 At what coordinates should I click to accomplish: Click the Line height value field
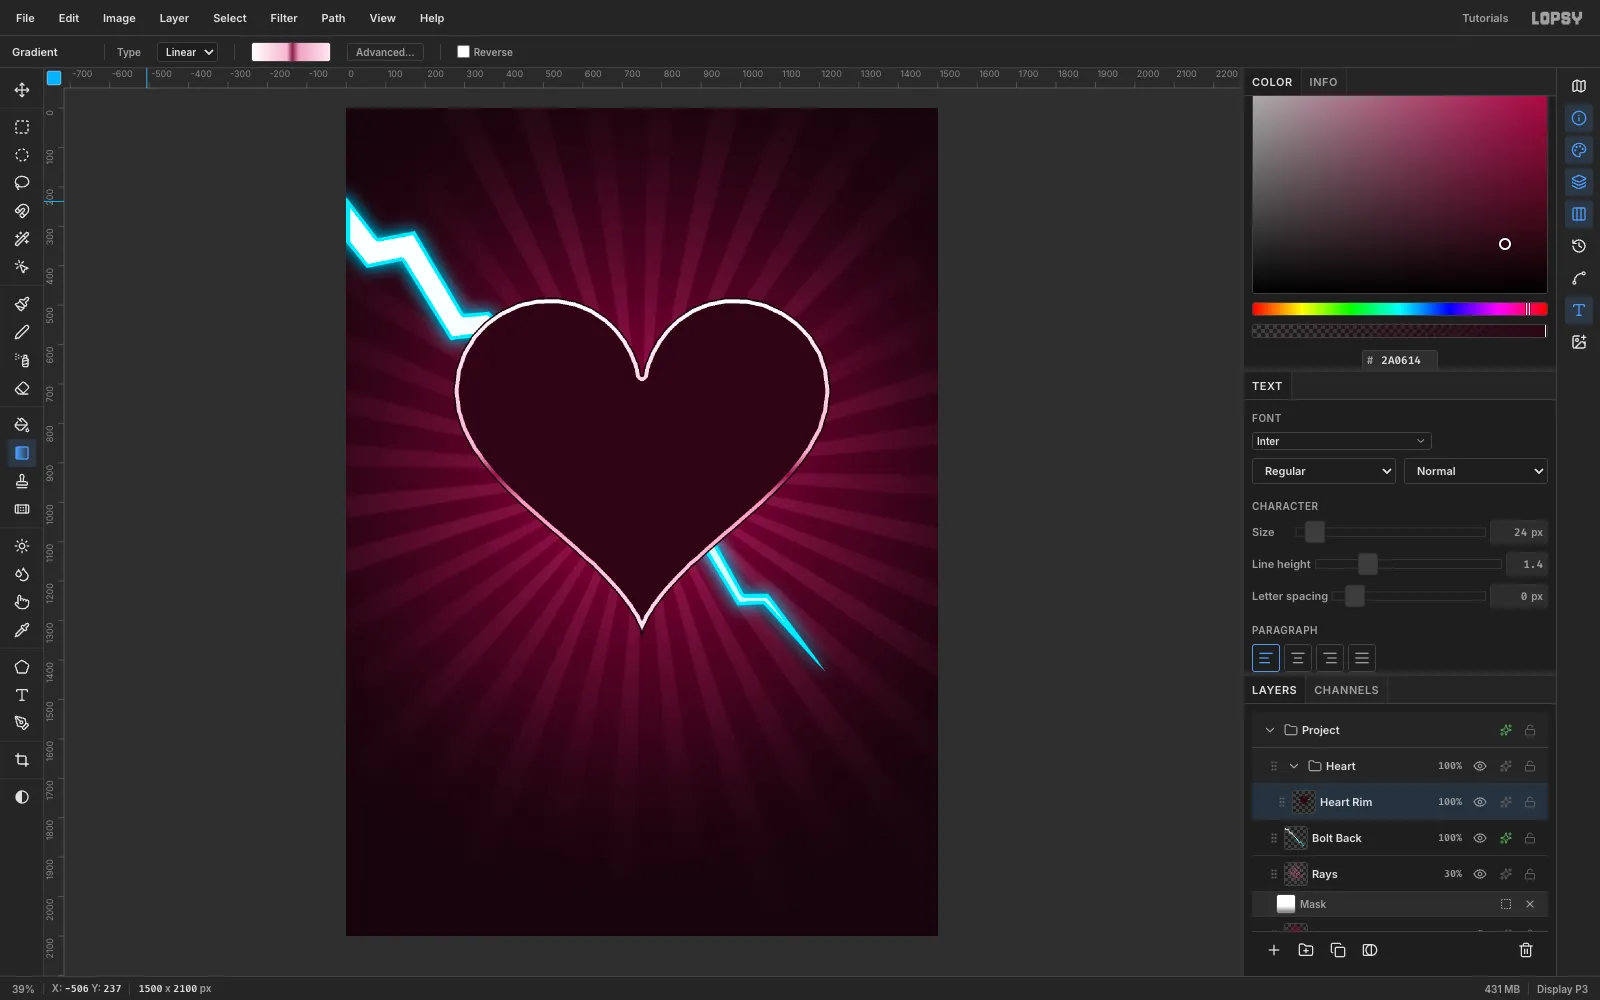point(1528,564)
